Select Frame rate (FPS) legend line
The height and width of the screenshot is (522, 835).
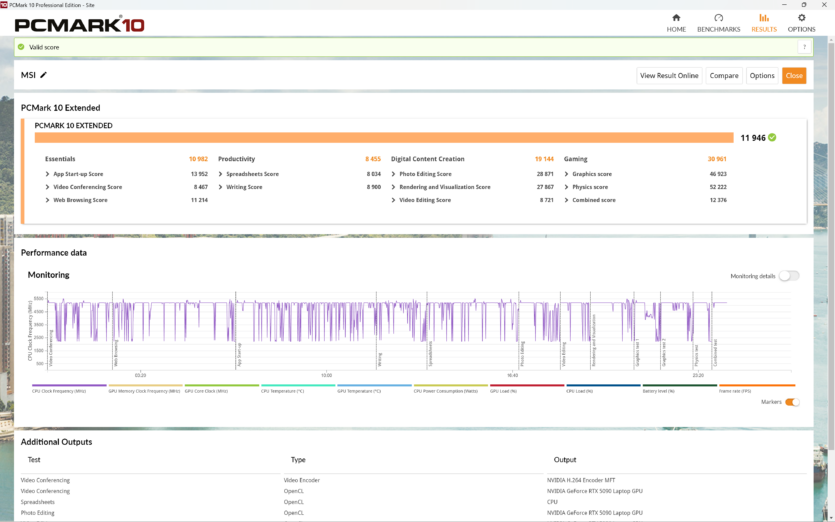point(757,385)
